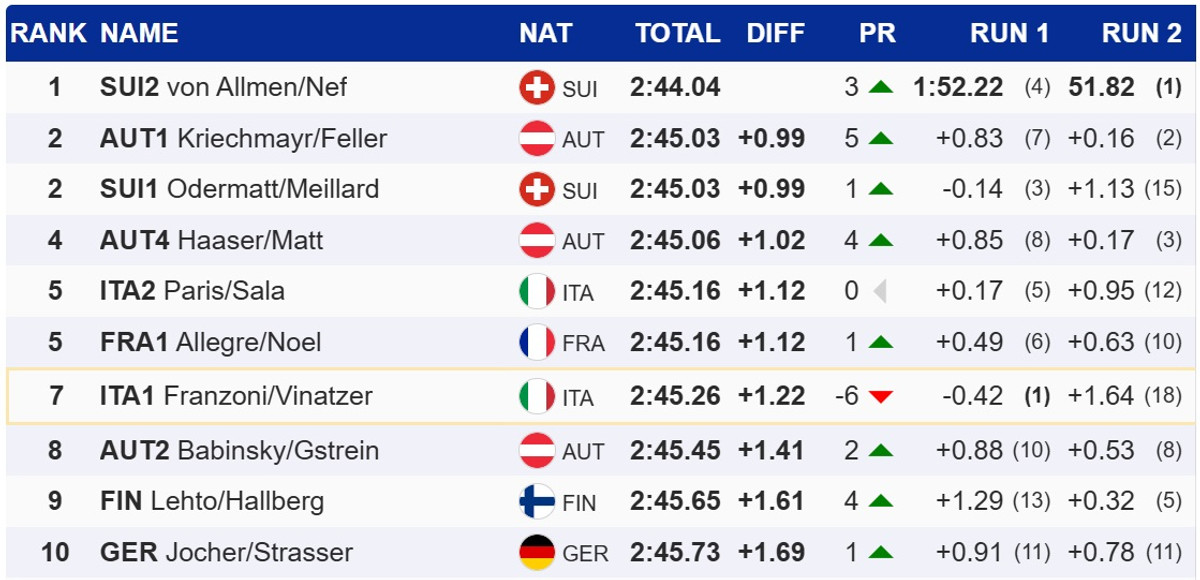The image size is (1200, 580).
Task: Click the green up arrow for Odermatt/Meillard
Action: point(880,189)
